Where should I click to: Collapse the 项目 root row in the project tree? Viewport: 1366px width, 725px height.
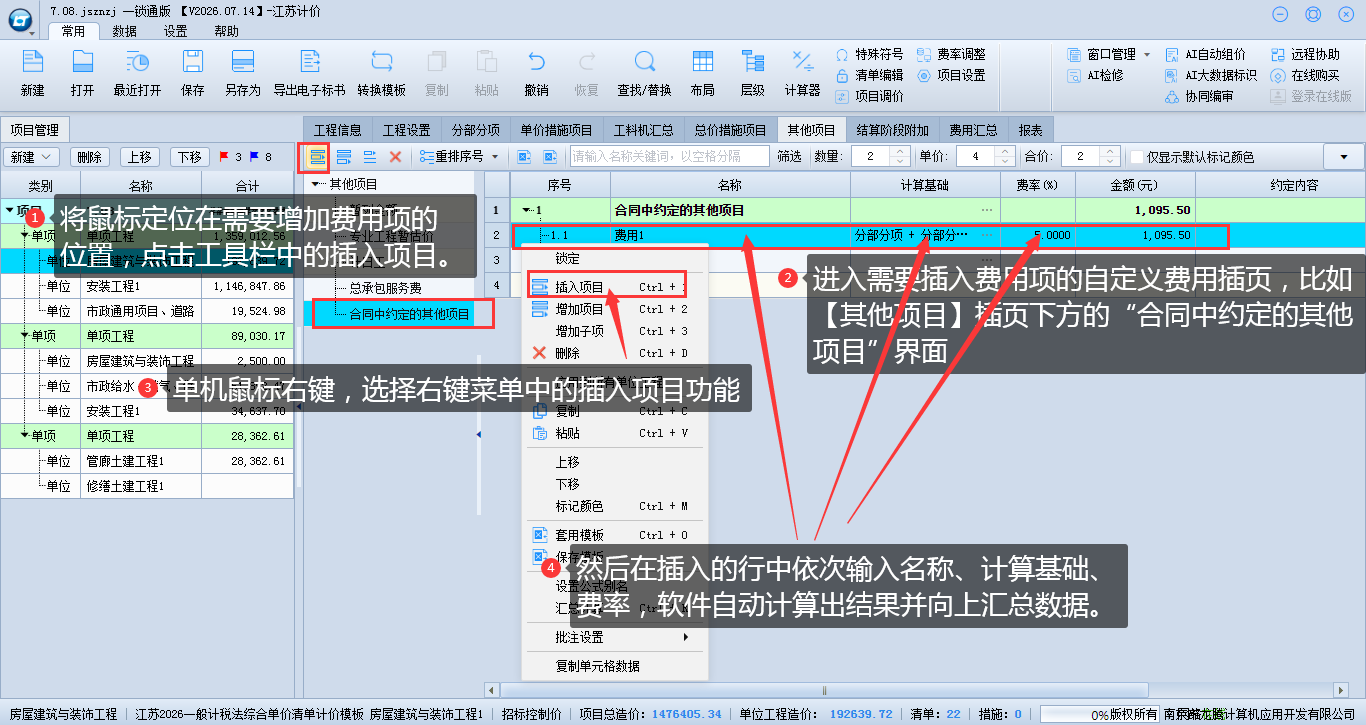(10, 211)
